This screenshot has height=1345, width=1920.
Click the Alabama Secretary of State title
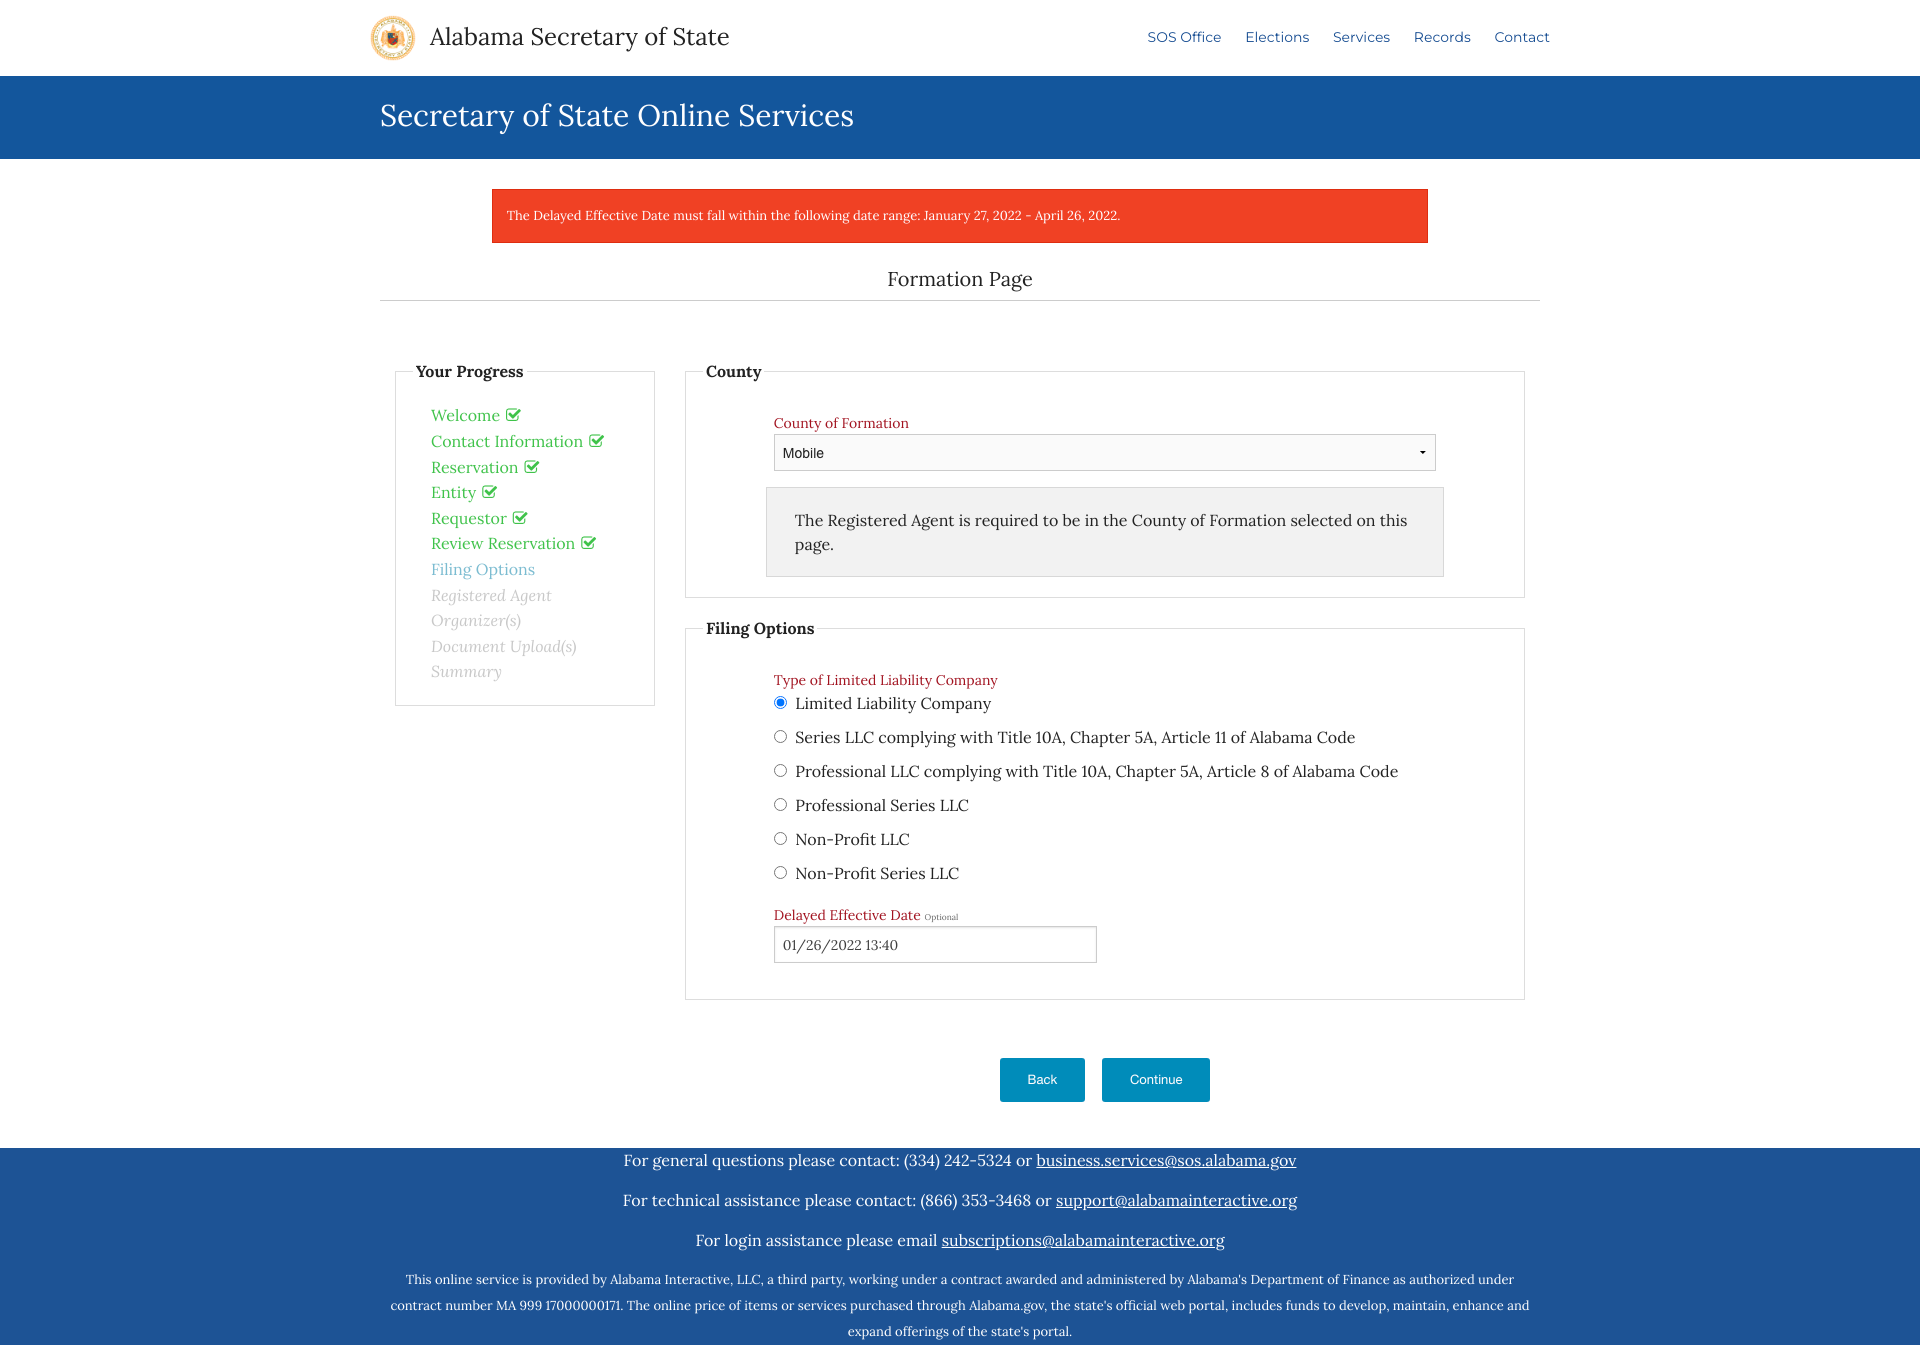pyautogui.click(x=579, y=37)
